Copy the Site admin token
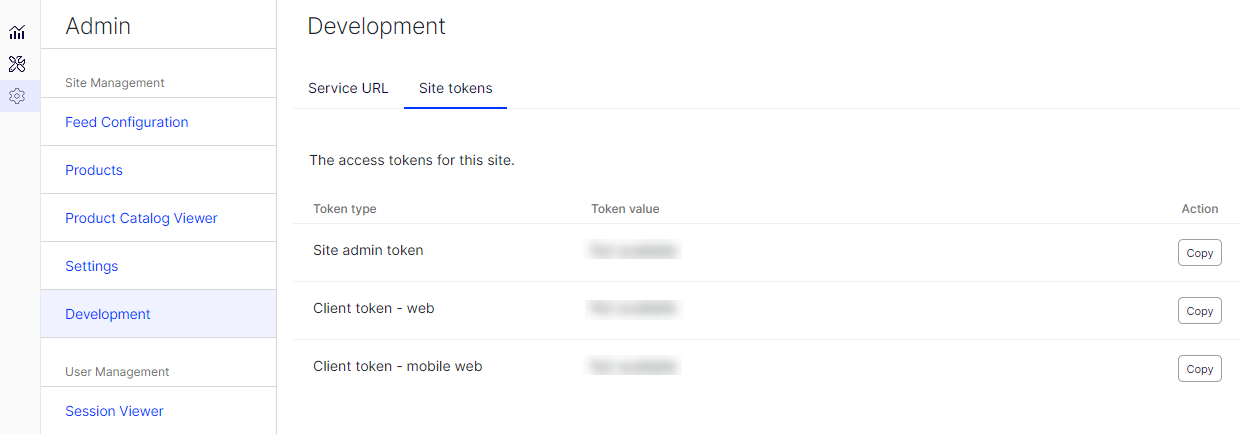 [x=1199, y=253]
